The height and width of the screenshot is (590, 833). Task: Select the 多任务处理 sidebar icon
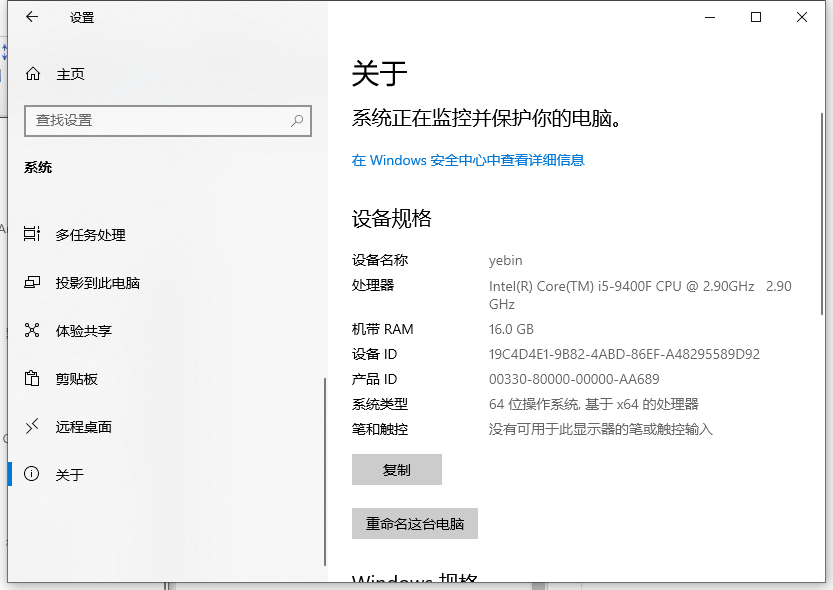(31, 234)
